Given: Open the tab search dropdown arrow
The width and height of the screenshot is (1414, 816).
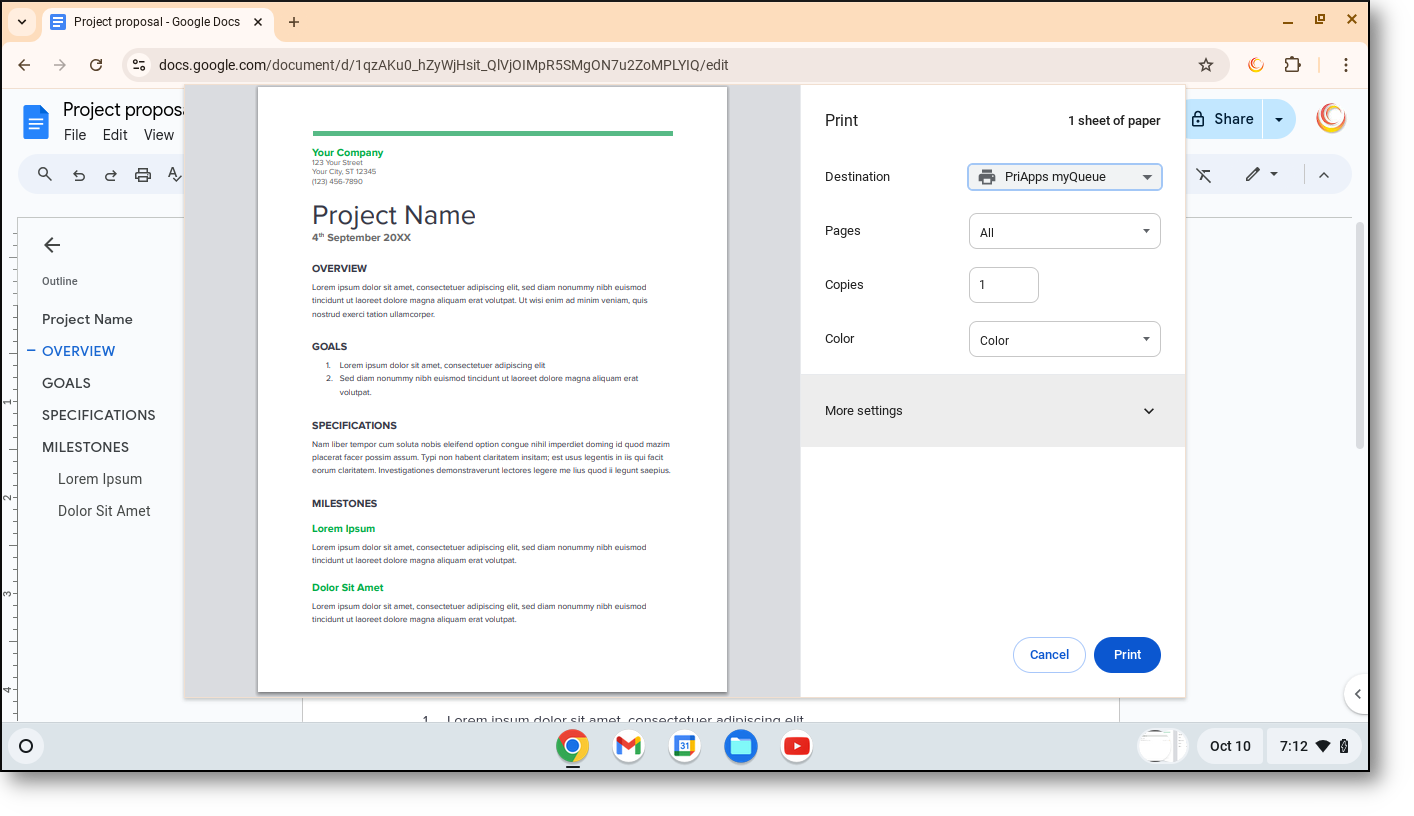Looking at the screenshot, I should click(22, 22).
